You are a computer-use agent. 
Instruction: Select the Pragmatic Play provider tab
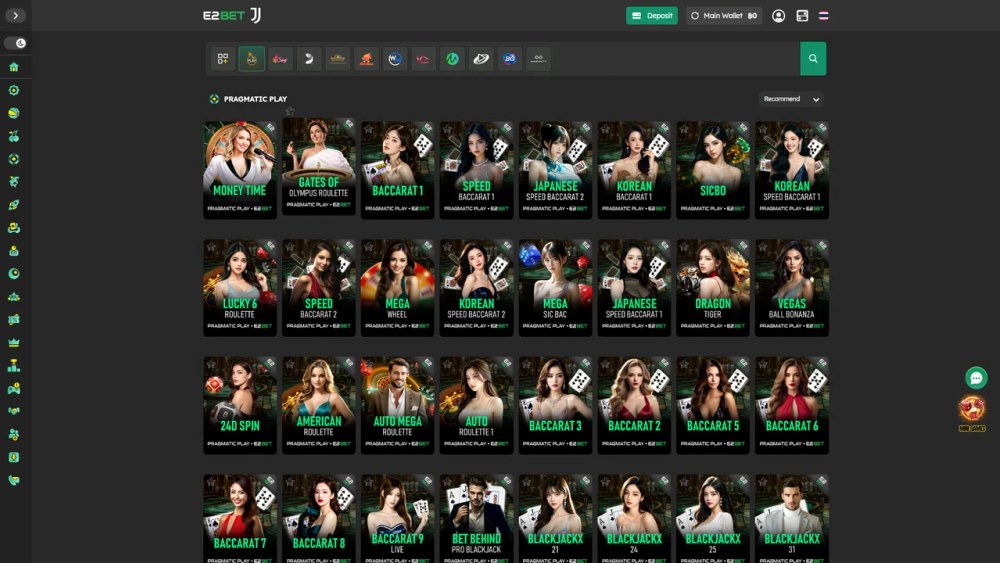point(251,59)
